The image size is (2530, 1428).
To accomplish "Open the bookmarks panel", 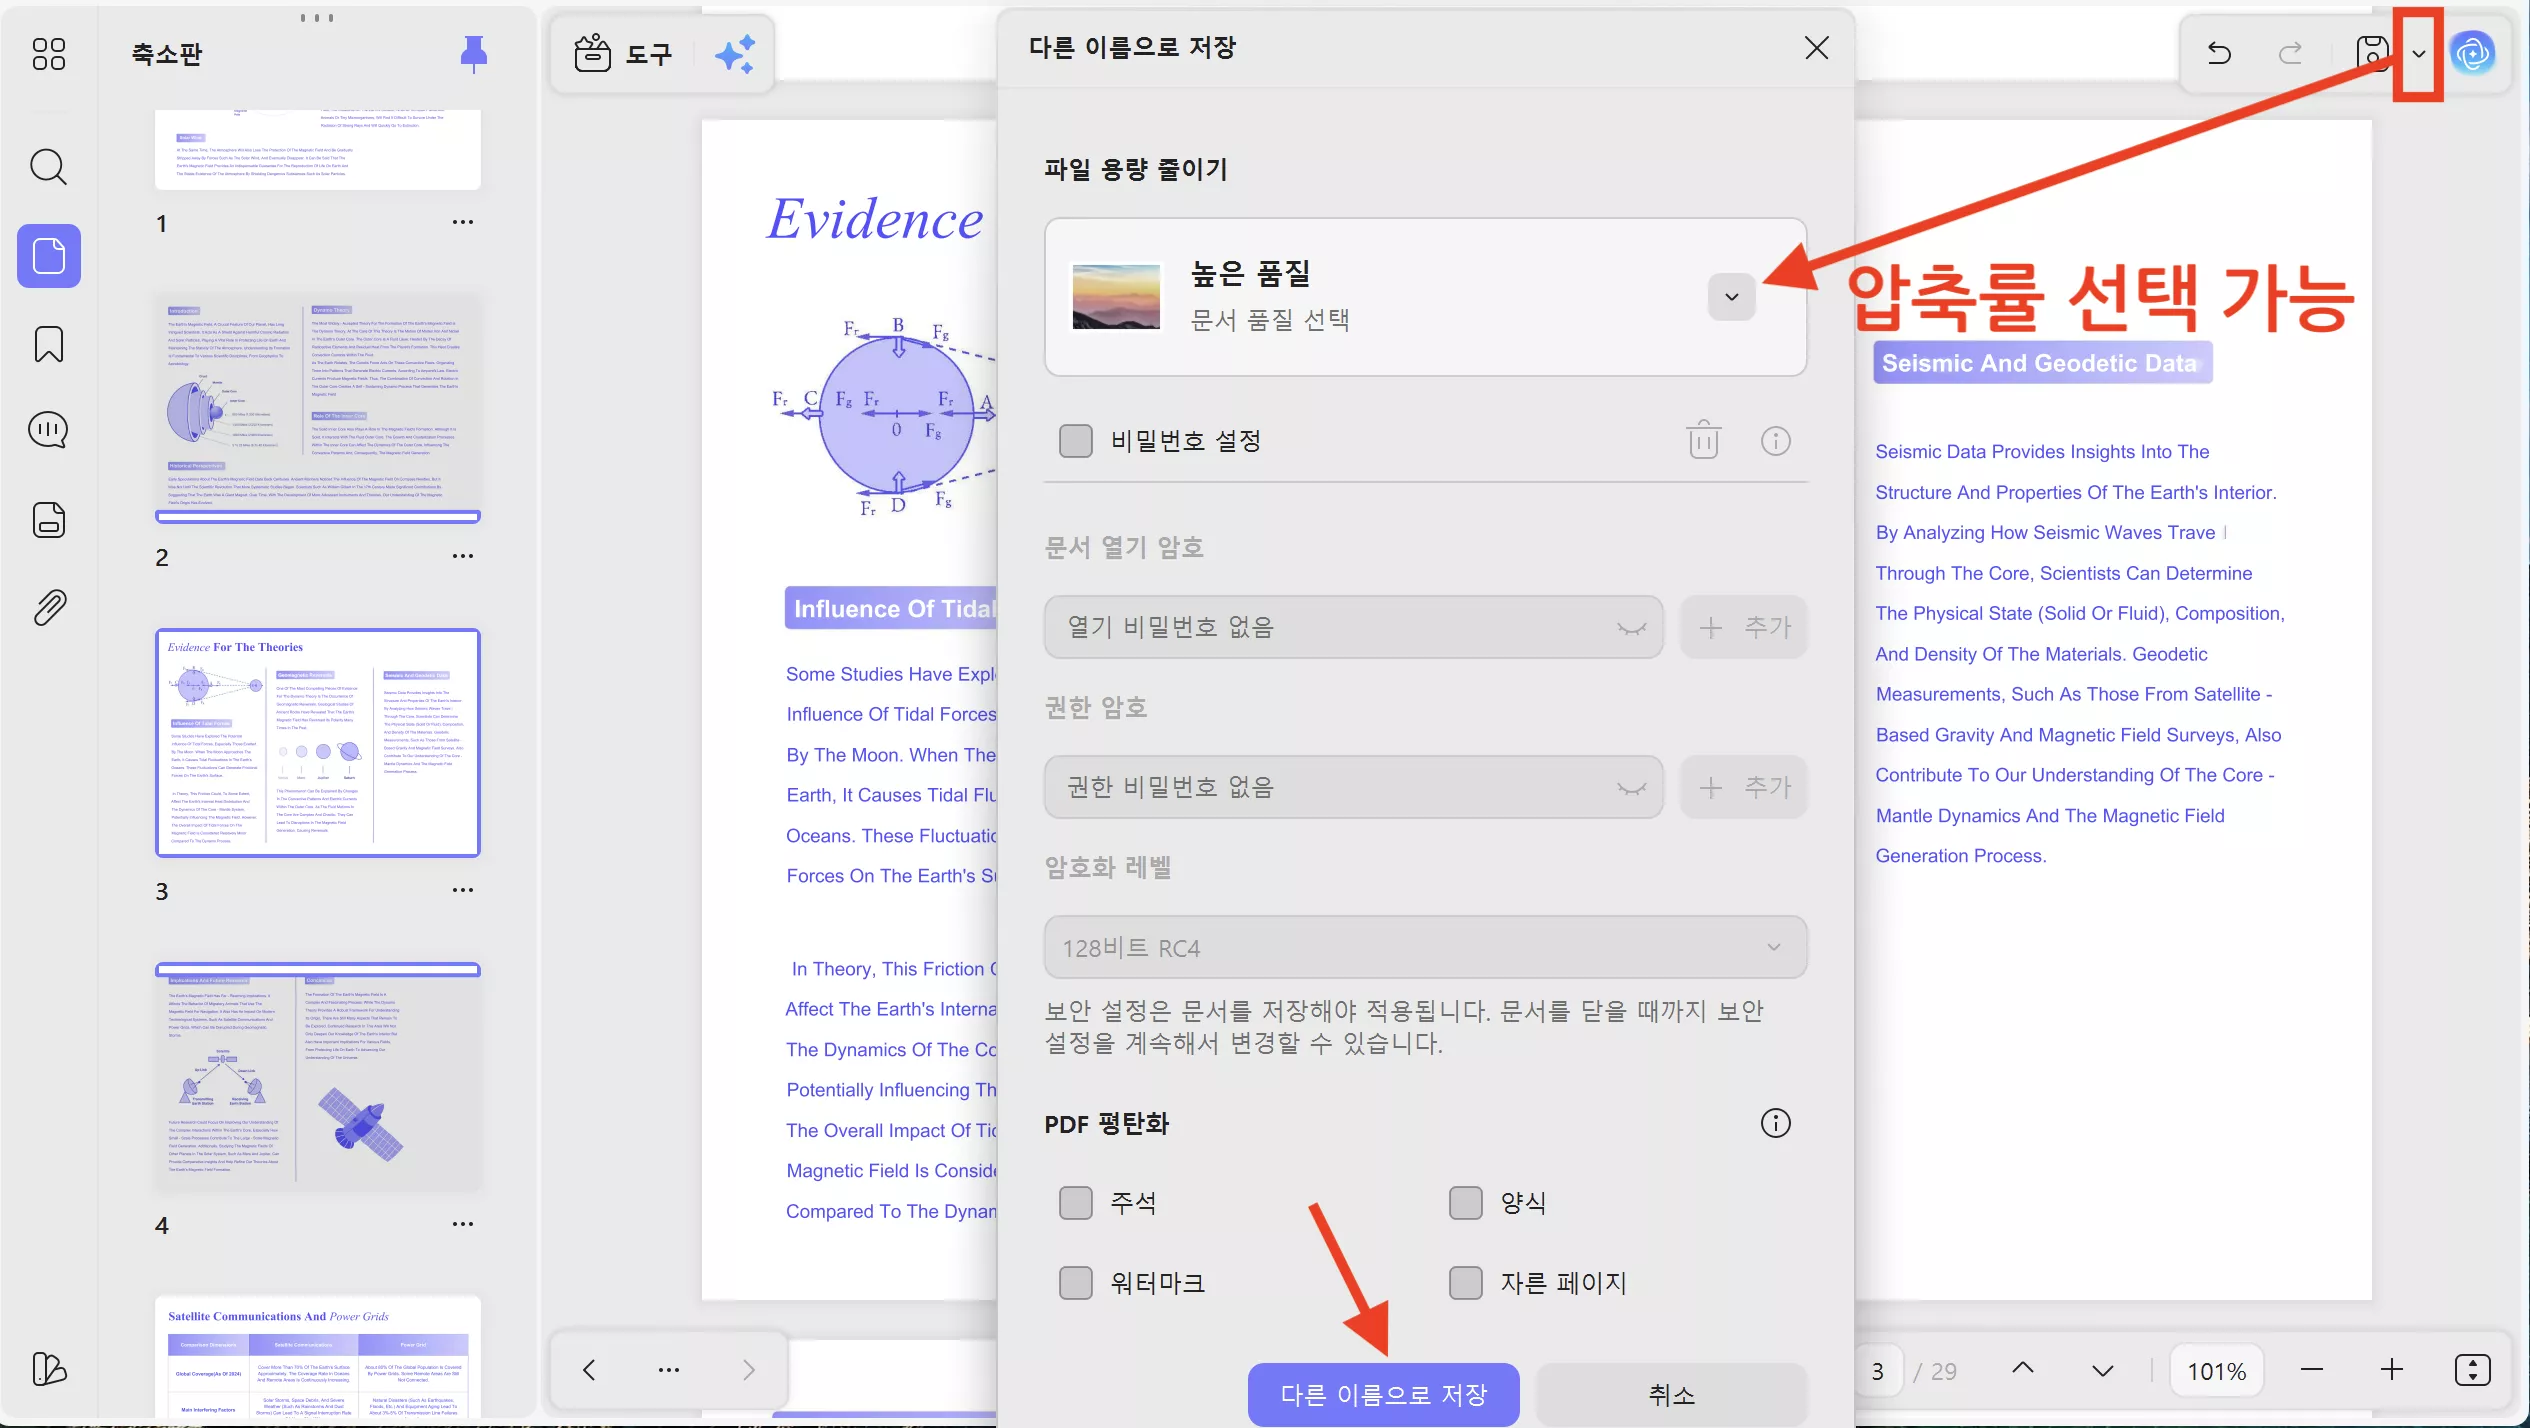I will (47, 344).
